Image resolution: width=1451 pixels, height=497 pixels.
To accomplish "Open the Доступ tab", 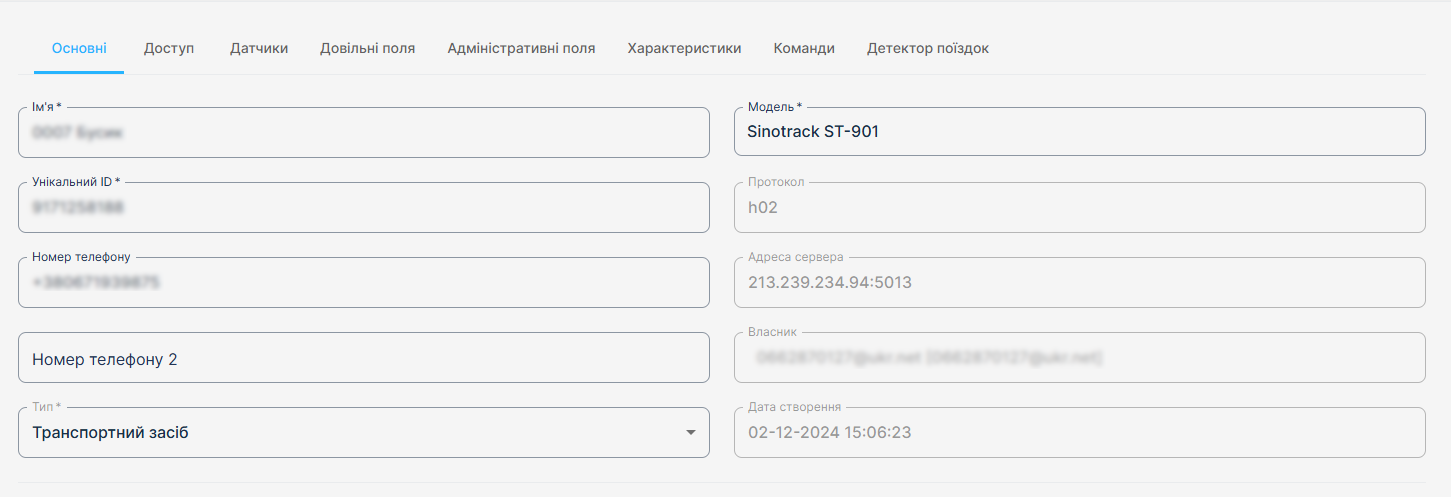I will 169,48.
